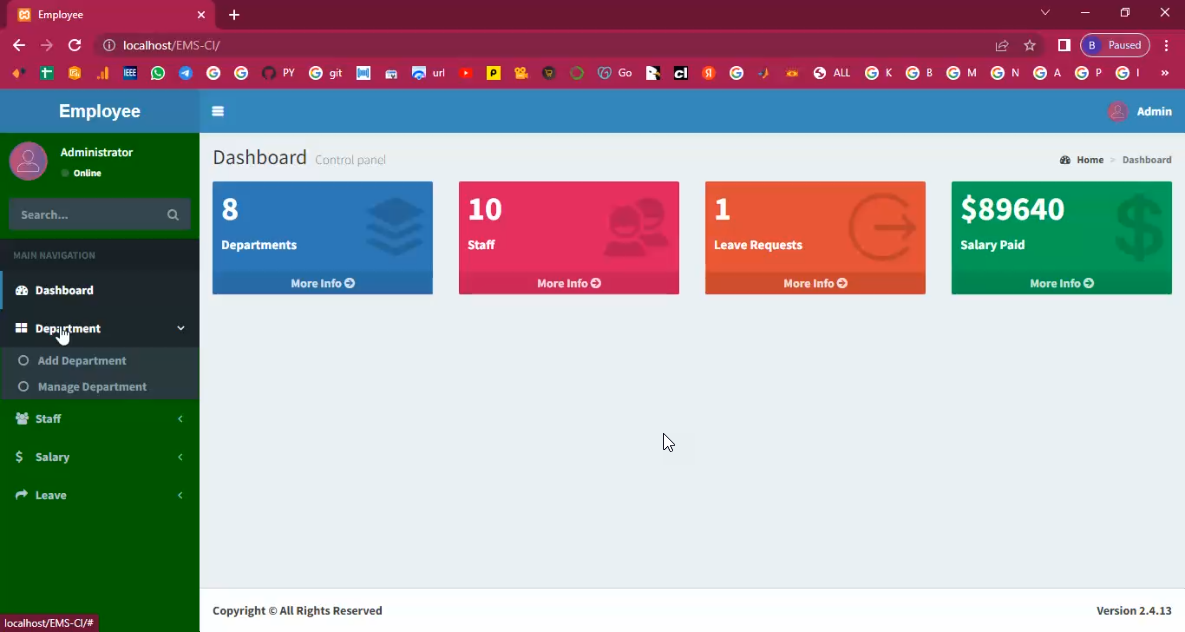
Task: Expand the Leave menu
Action: point(100,495)
